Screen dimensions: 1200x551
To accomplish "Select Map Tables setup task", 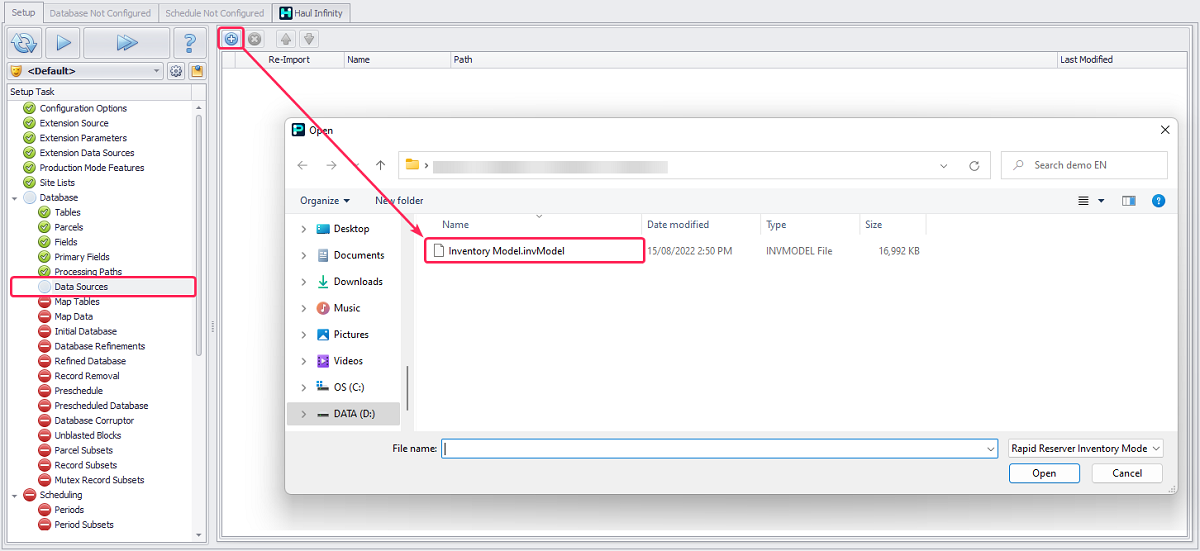I will coord(77,302).
